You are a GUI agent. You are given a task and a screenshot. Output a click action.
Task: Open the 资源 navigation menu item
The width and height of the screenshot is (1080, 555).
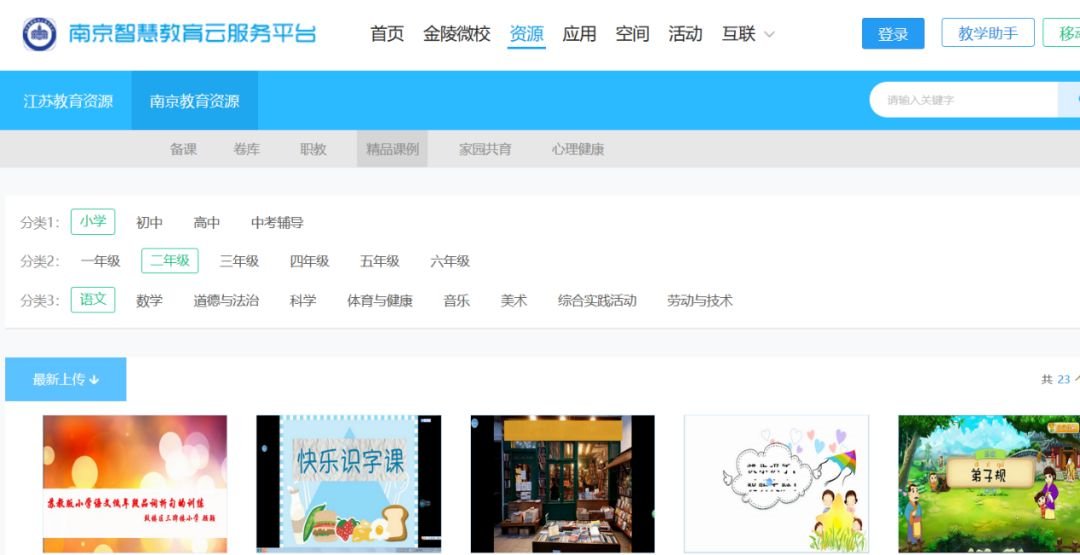tap(526, 34)
